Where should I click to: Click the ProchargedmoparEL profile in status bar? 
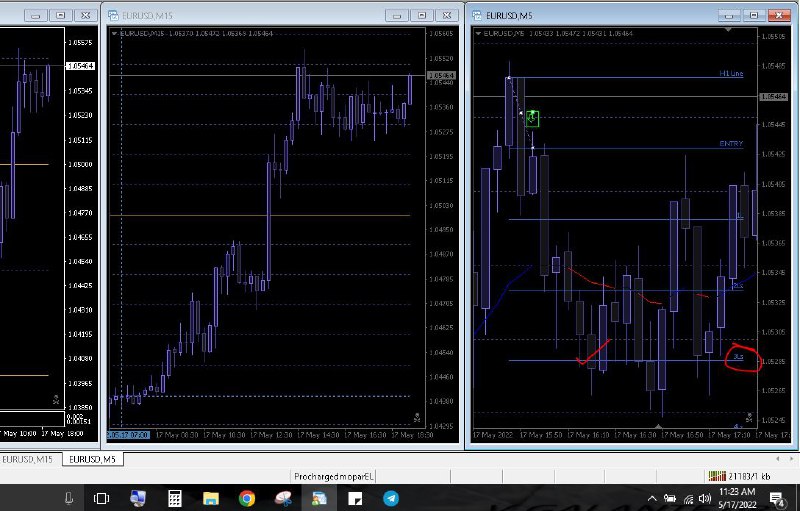[x=334, y=476]
